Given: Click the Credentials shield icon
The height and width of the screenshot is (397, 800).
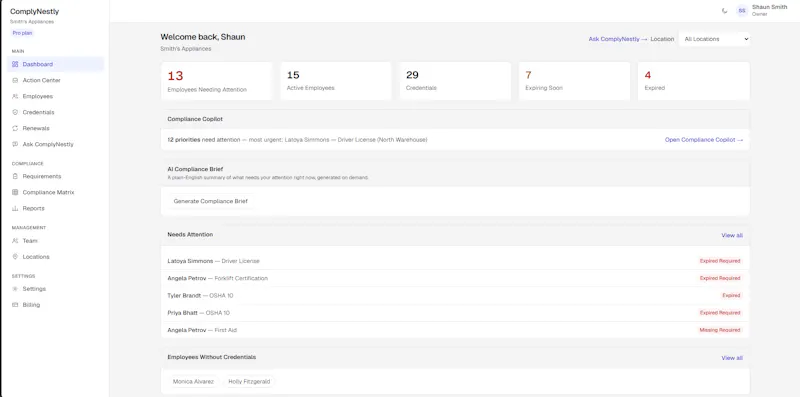Looking at the screenshot, I should (x=15, y=112).
